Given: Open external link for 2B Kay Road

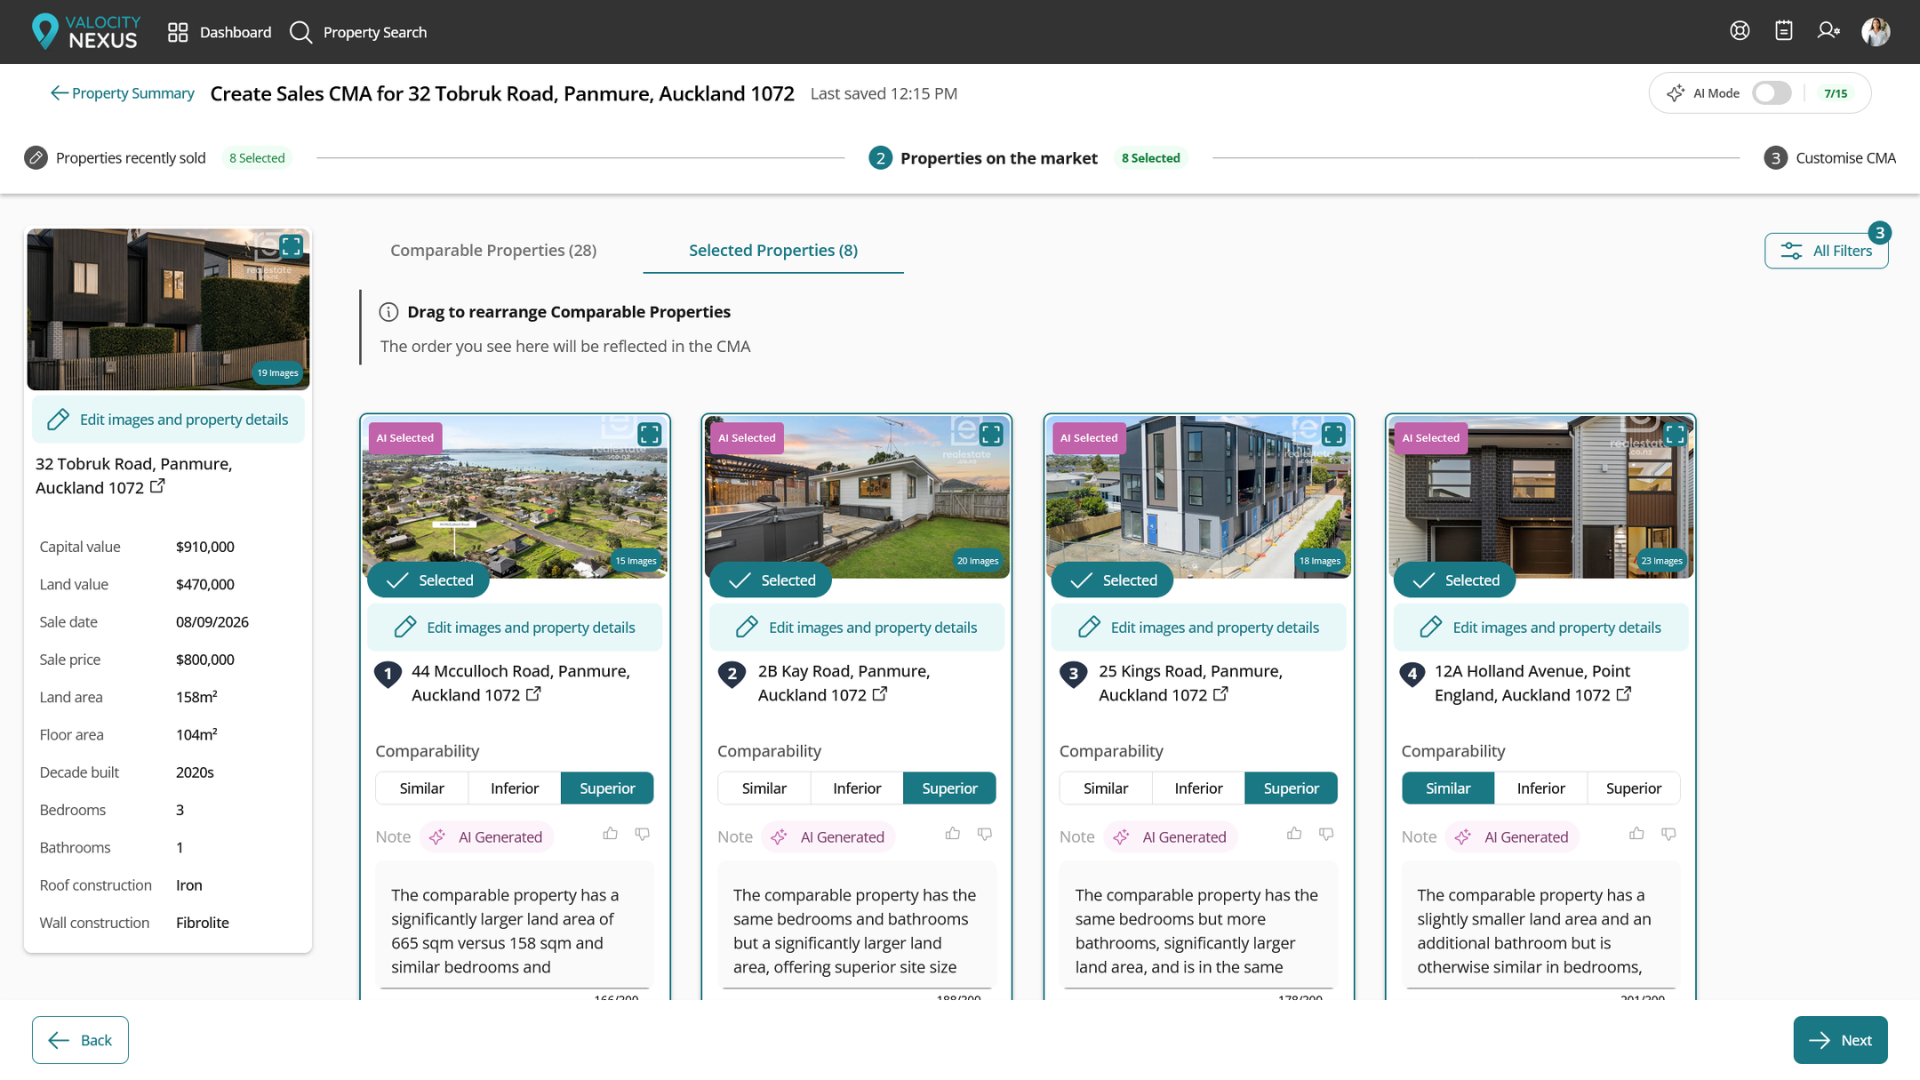Looking at the screenshot, I should 880,694.
